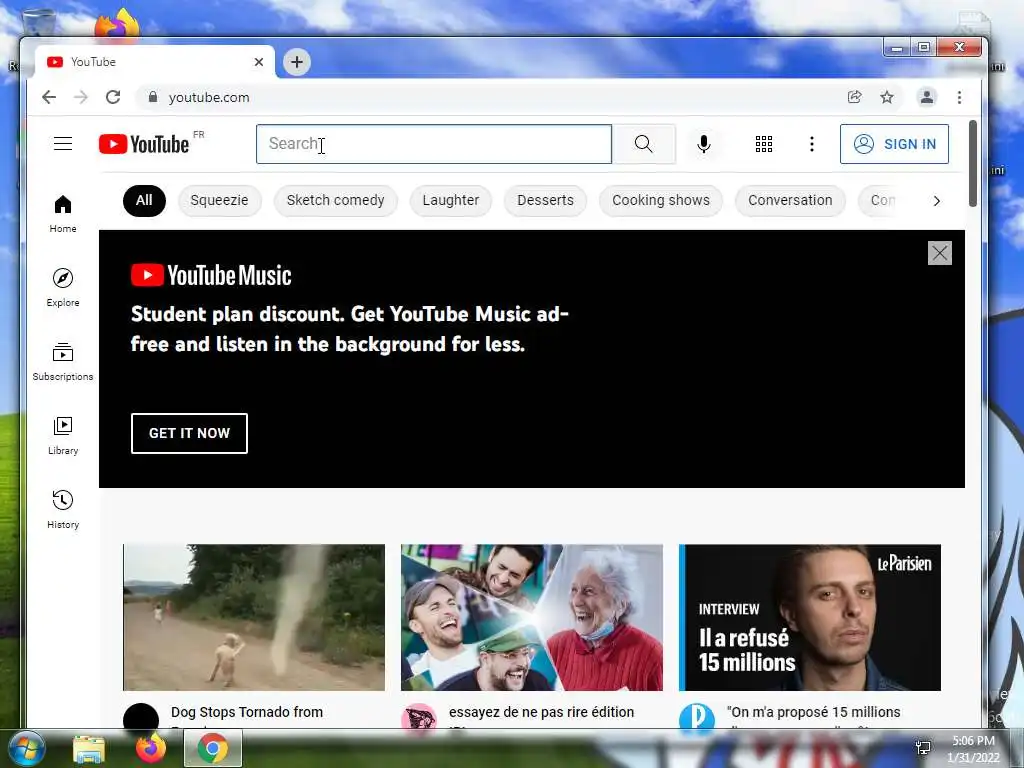Select the Squeezie filter chip
Image resolution: width=1024 pixels, height=768 pixels.
click(219, 200)
